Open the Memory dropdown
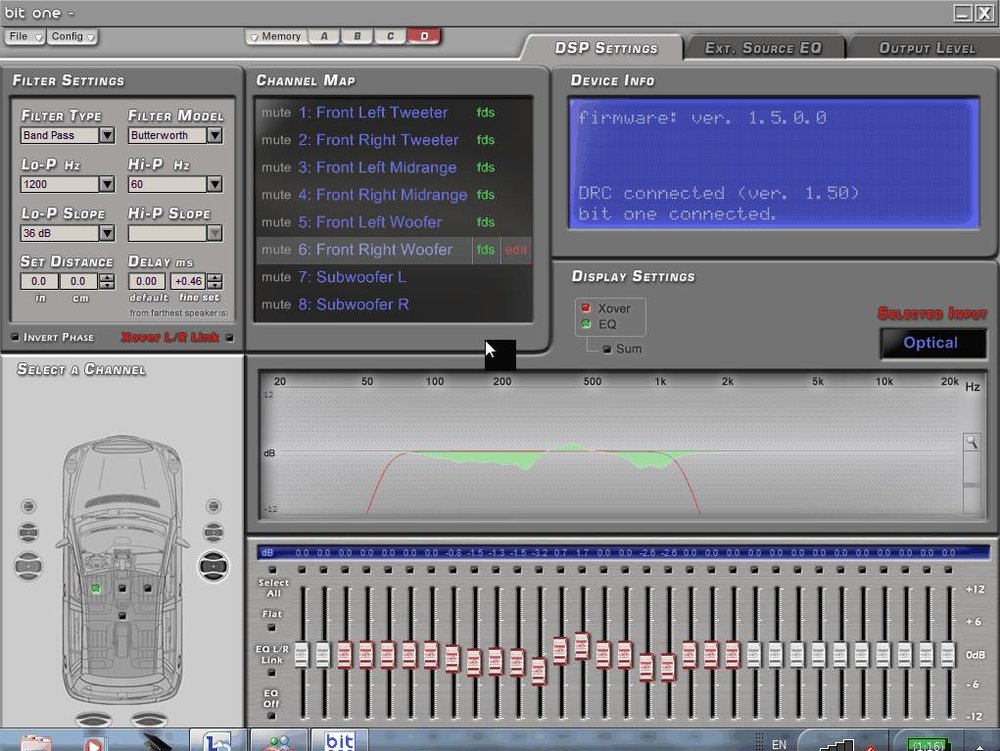This screenshot has width=1000, height=751. point(276,36)
